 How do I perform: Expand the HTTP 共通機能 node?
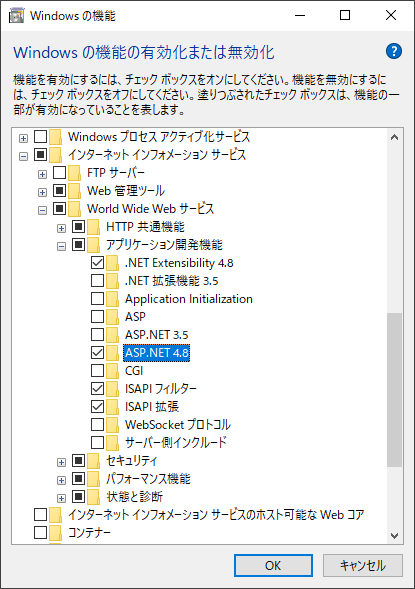pyautogui.click(x=61, y=228)
